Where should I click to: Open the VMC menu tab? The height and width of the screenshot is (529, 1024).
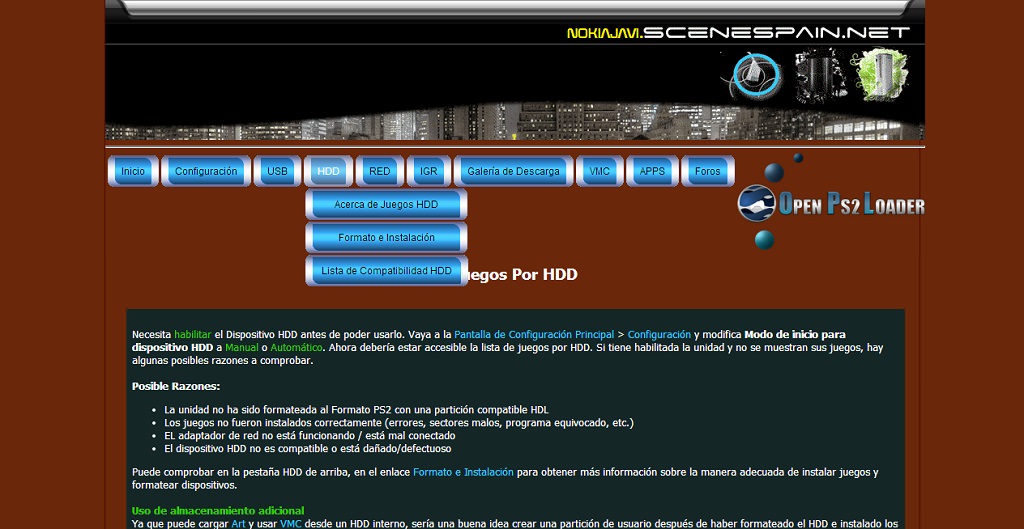[x=600, y=171]
